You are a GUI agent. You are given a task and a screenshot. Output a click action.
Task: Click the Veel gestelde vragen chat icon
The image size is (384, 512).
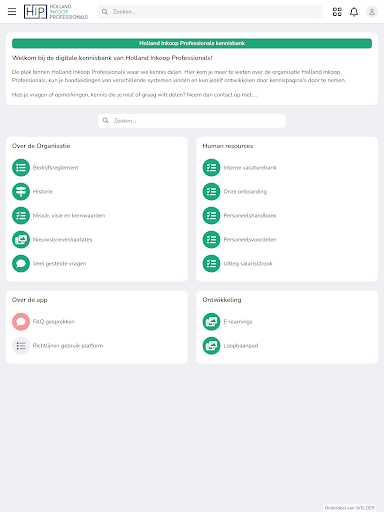pos(21,263)
